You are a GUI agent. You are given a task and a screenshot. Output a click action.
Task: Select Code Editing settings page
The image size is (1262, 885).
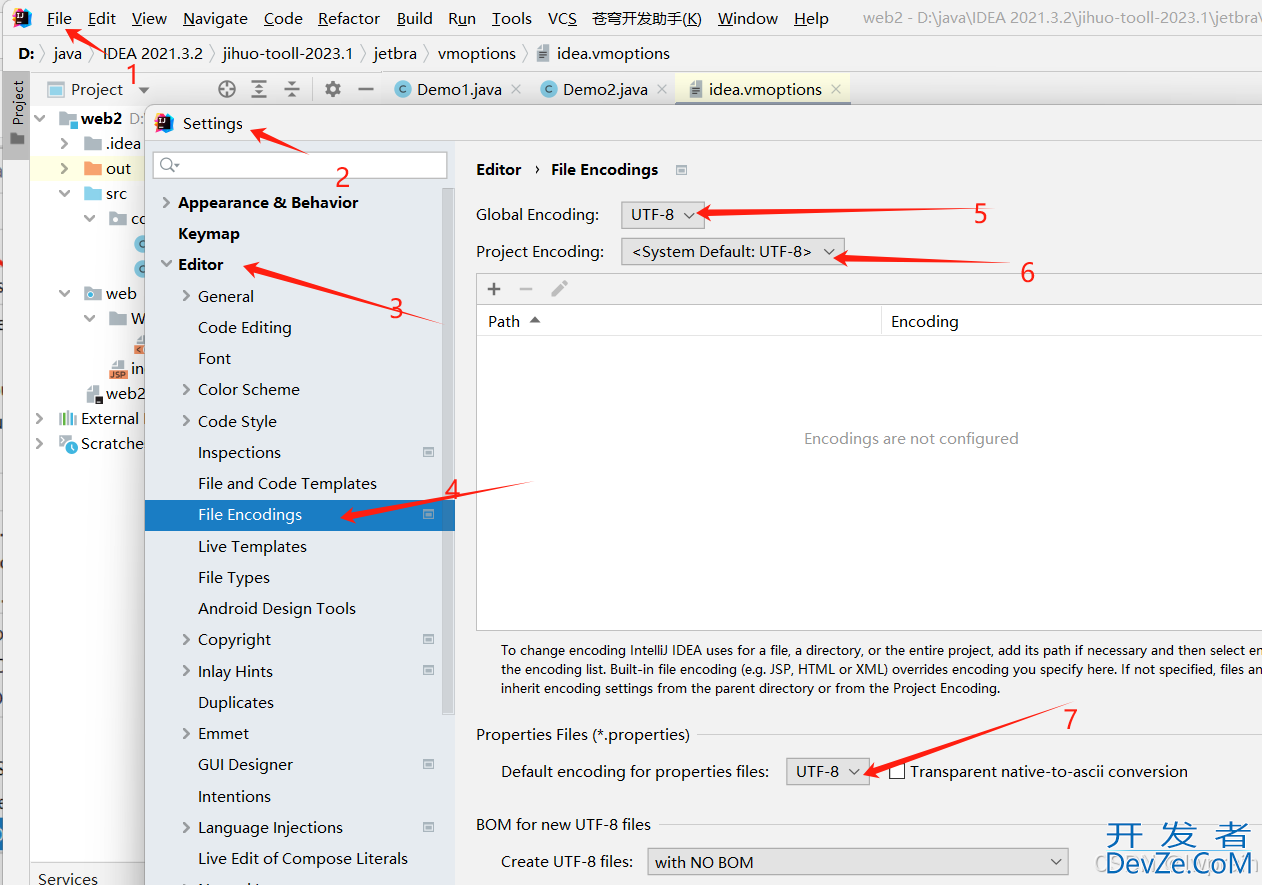[245, 327]
